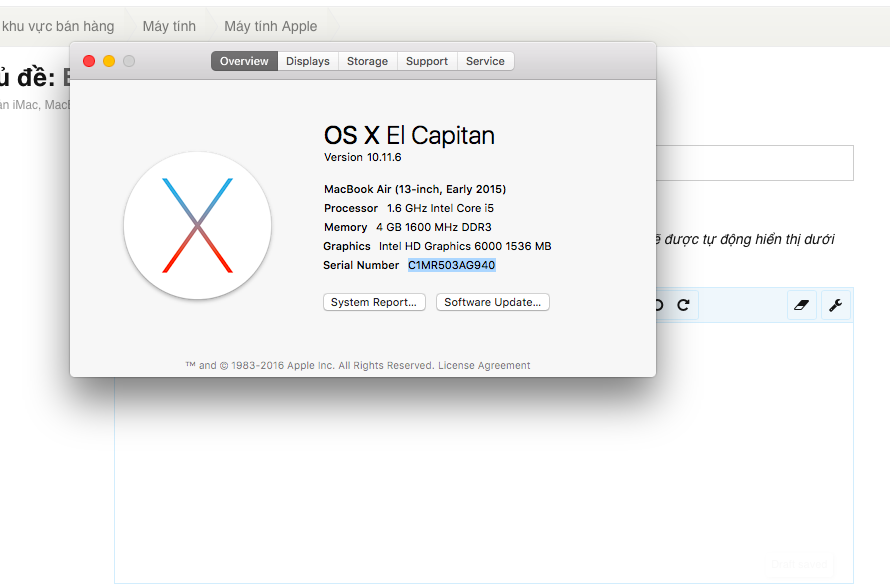Viewport: 890px width, 588px height.
Task: Open the Máy tính breadcrumb link
Action: 169,26
